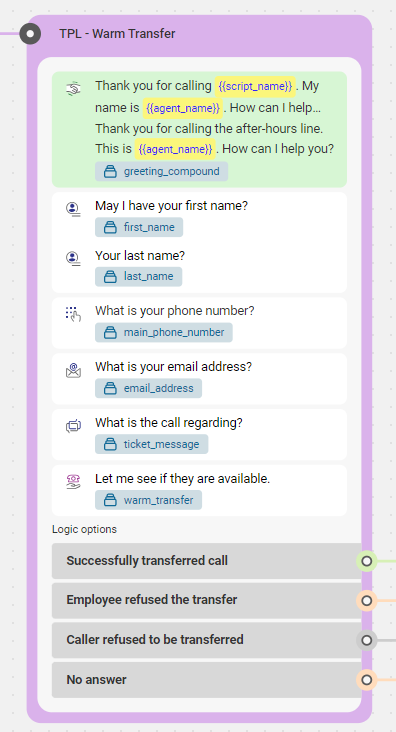
Task: Click the Caller refused output connector dot
Action: (367, 640)
